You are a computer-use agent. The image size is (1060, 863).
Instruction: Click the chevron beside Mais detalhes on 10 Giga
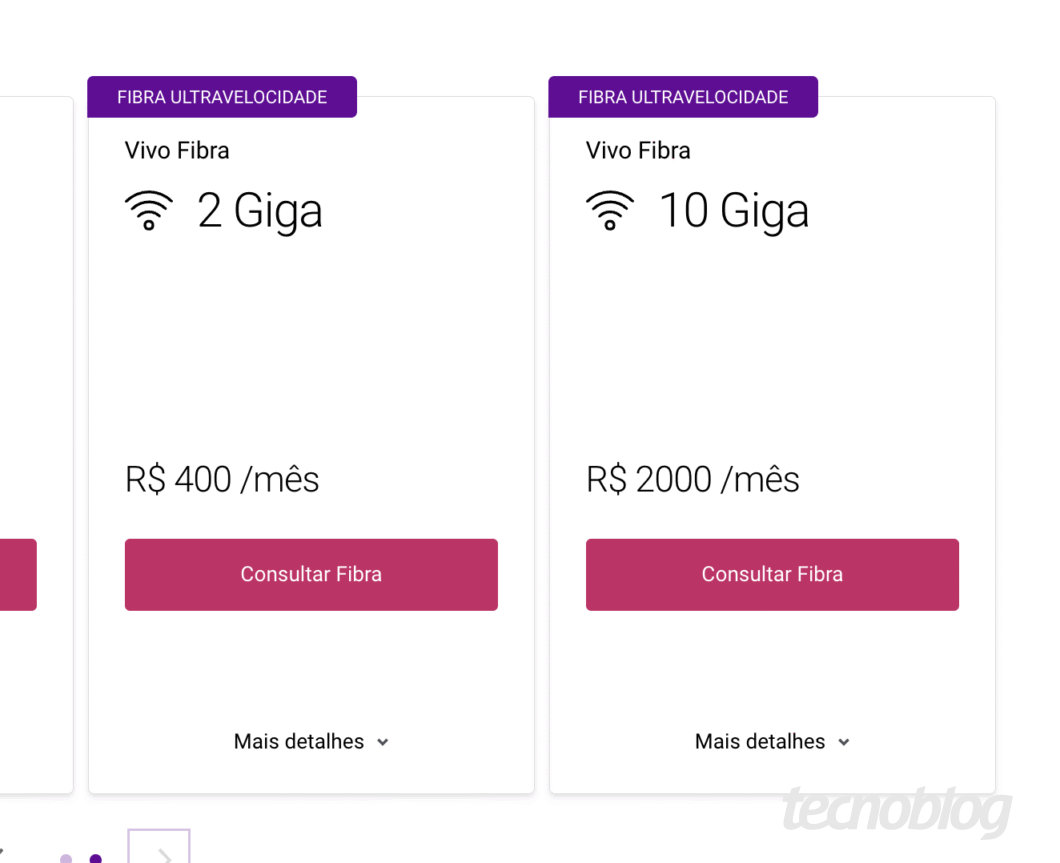pyautogui.click(x=843, y=742)
